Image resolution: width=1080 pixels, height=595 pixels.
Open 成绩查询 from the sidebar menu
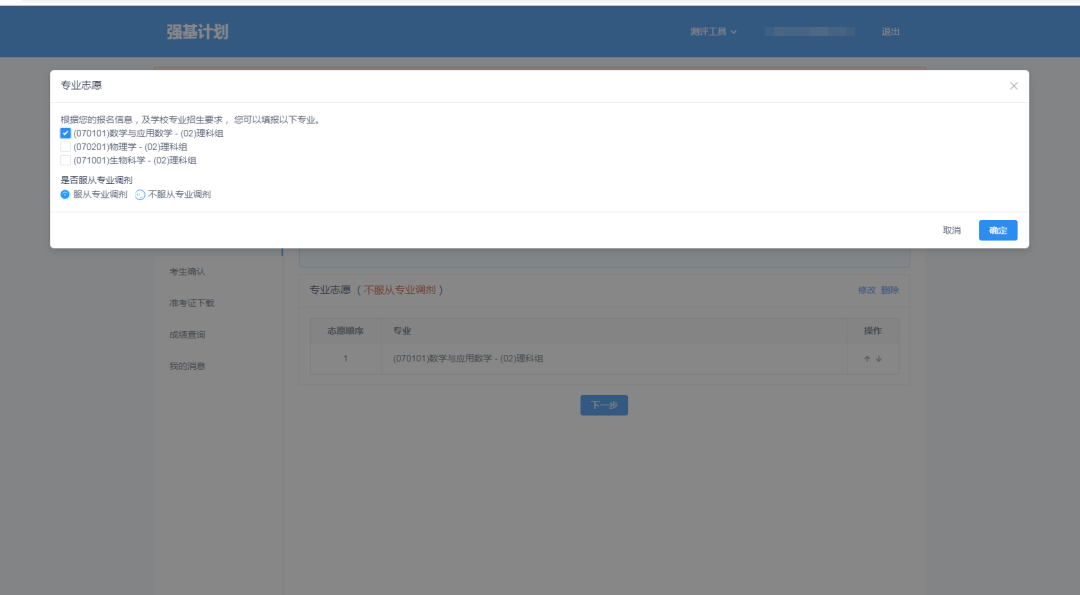(187, 335)
